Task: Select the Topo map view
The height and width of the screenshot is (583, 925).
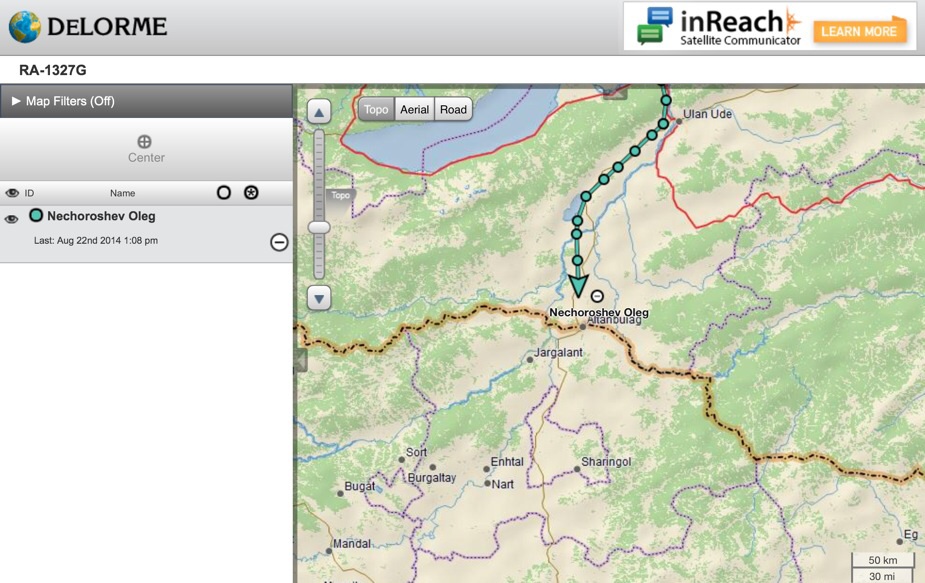Action: pyautogui.click(x=376, y=110)
